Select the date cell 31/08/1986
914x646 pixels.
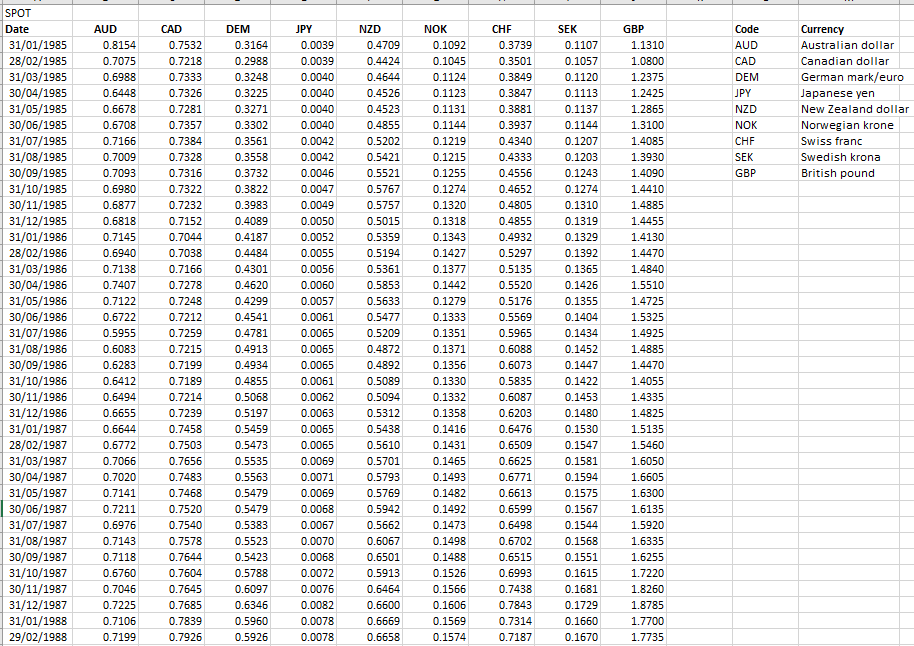pyautogui.click(x=37, y=349)
